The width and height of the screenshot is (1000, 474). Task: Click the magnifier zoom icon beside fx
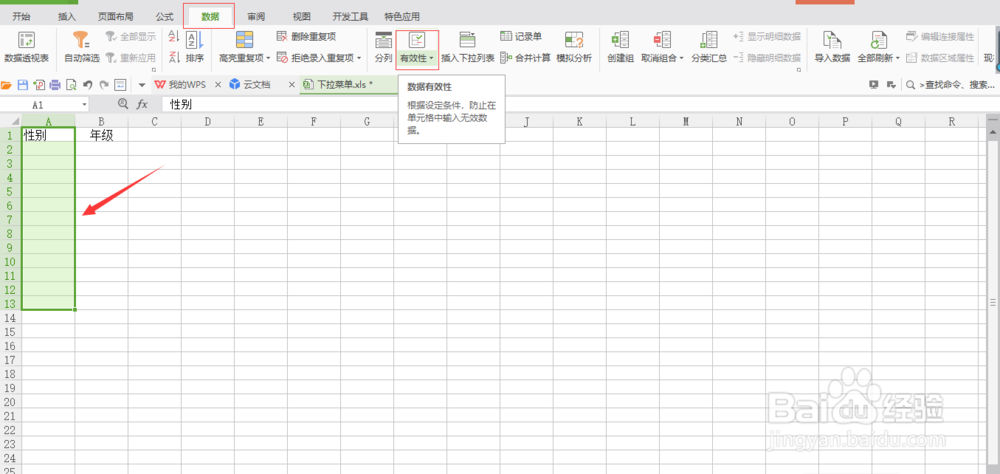[x=124, y=104]
